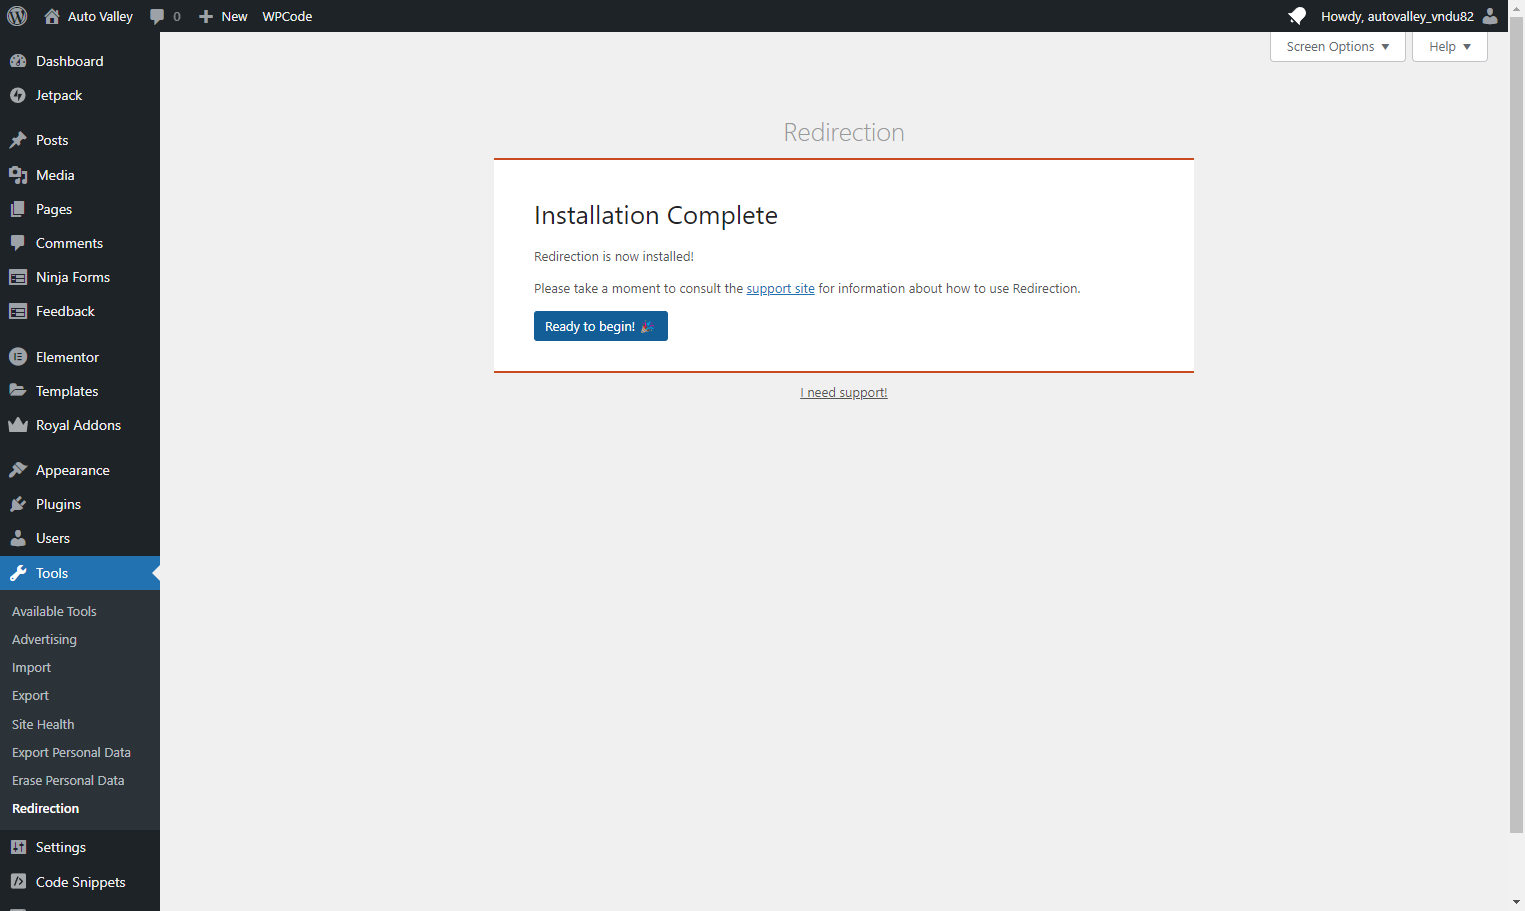Click the Posts pushpin icon

coord(18,140)
